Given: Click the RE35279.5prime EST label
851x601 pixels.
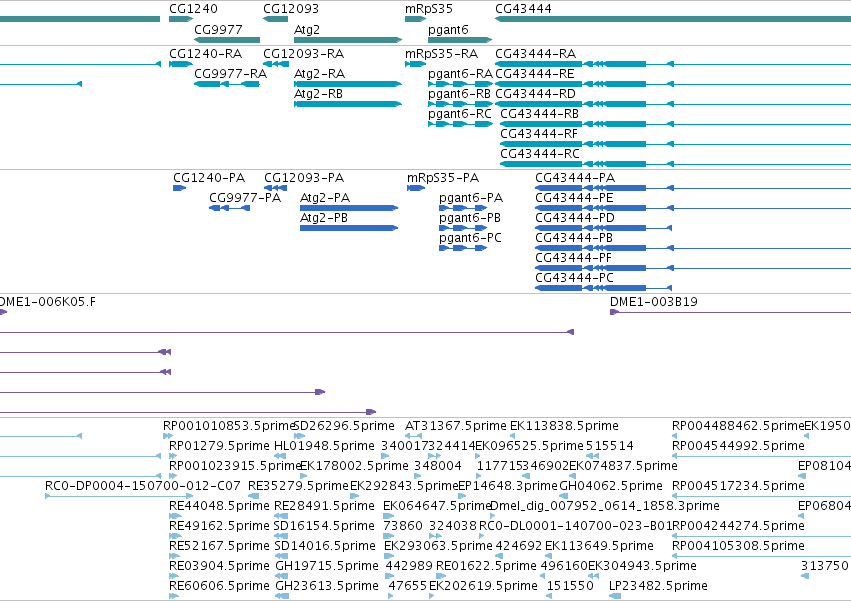Looking at the screenshot, I should [x=298, y=486].
